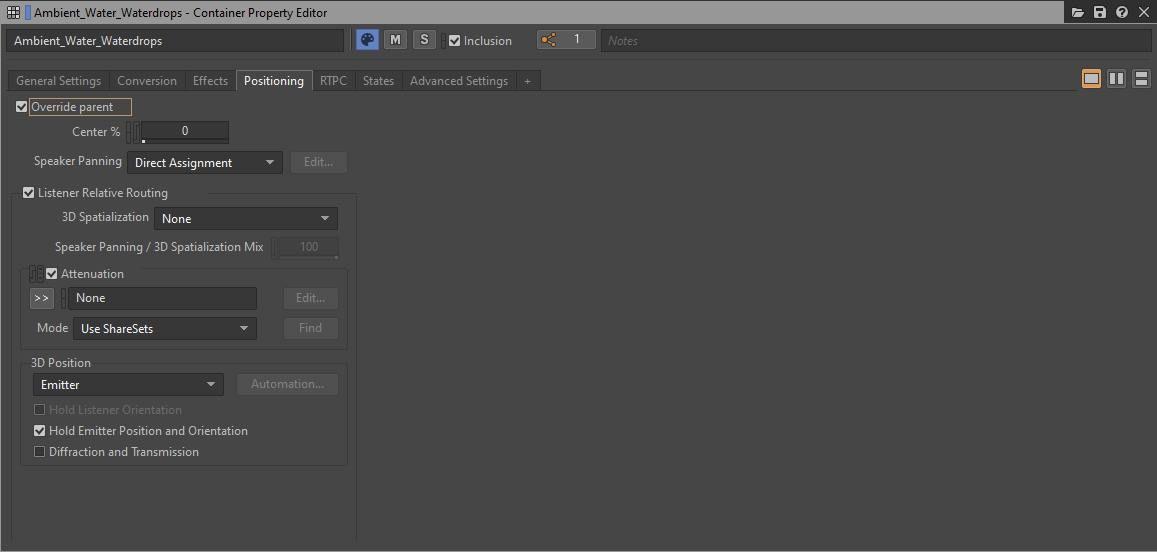Solo the container with the S button
This screenshot has width=1157, height=552.
point(424,40)
